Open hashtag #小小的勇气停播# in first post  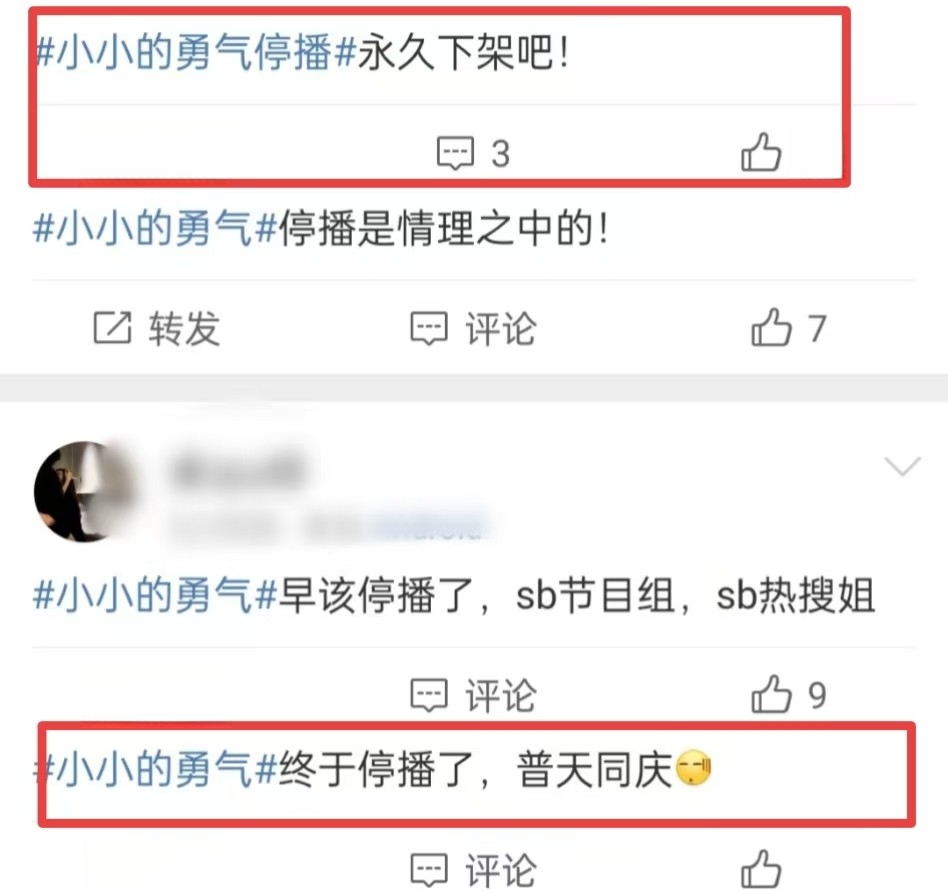pyautogui.click(x=195, y=52)
